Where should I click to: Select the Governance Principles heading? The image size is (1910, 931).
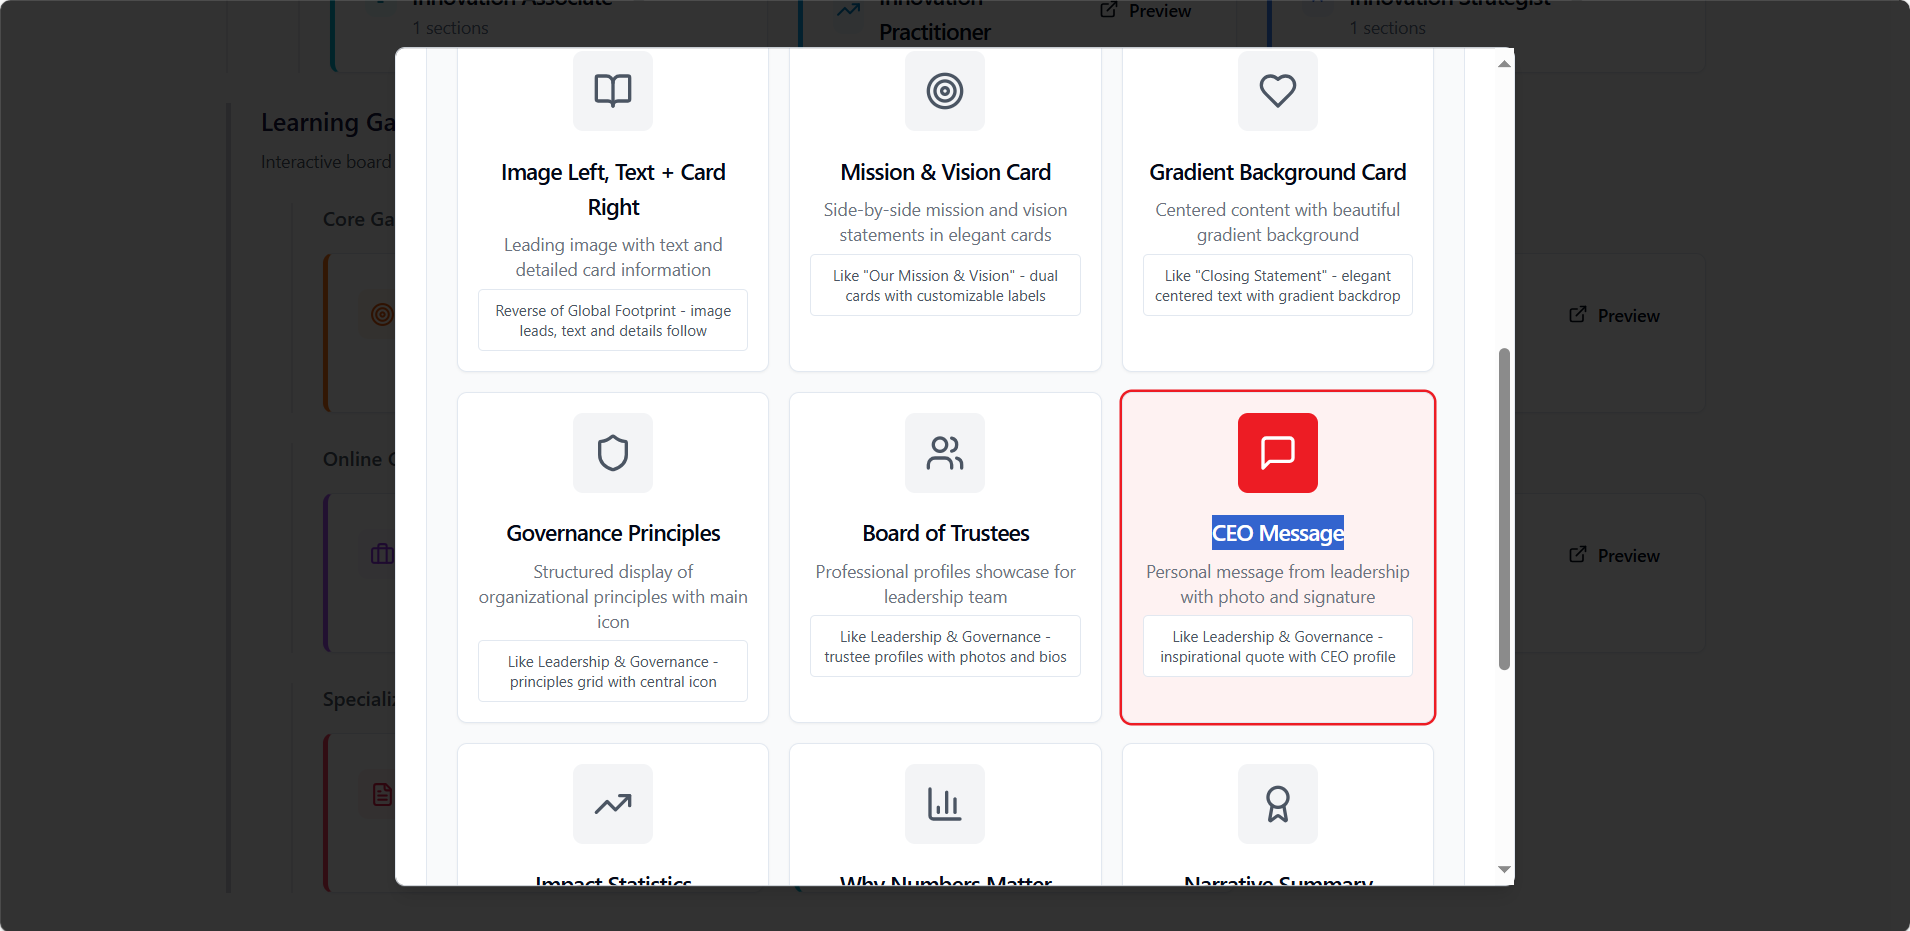coord(612,533)
